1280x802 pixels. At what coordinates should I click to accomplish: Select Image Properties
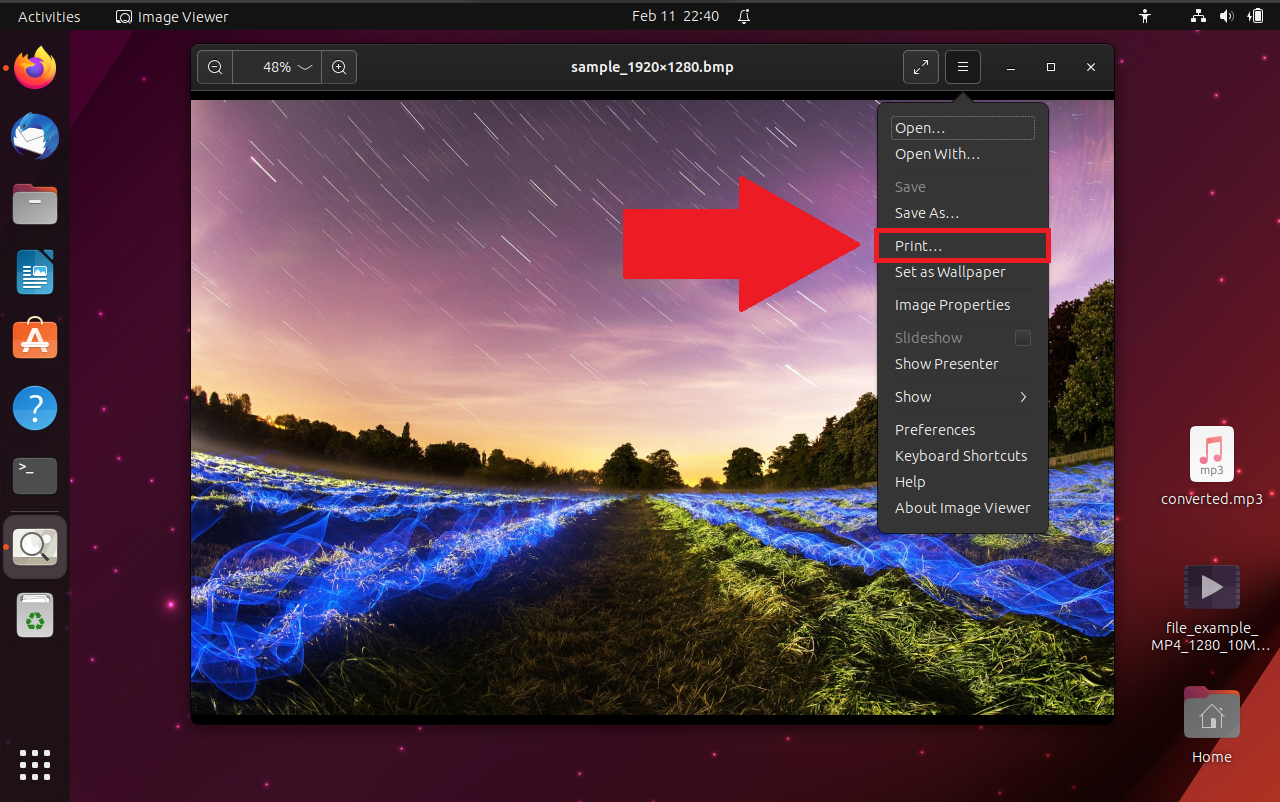(952, 304)
